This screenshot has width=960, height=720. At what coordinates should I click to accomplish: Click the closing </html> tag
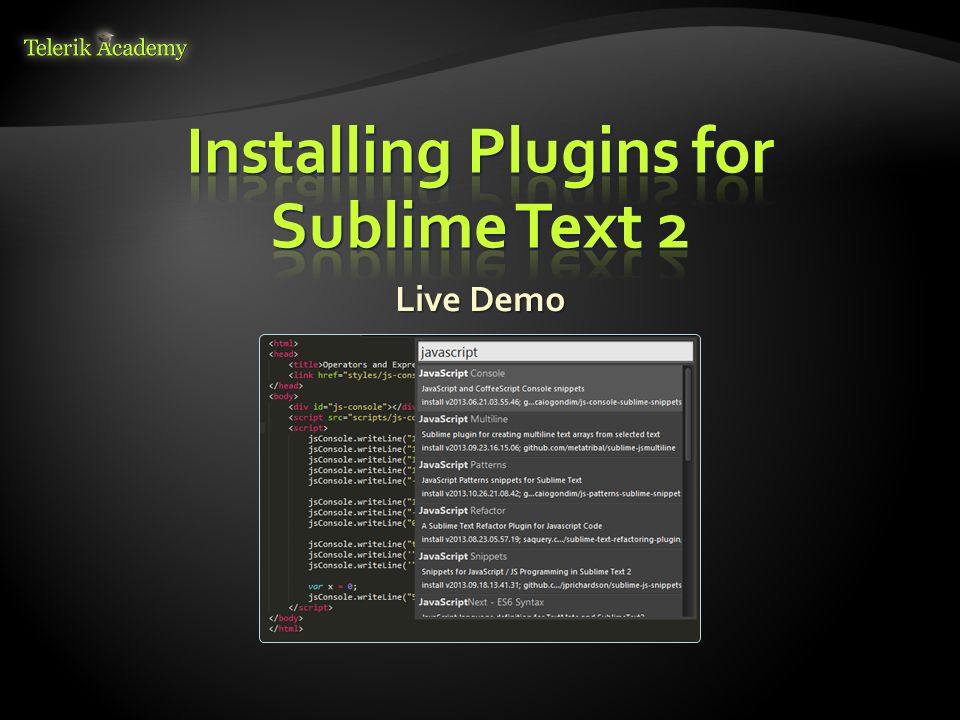click(286, 629)
